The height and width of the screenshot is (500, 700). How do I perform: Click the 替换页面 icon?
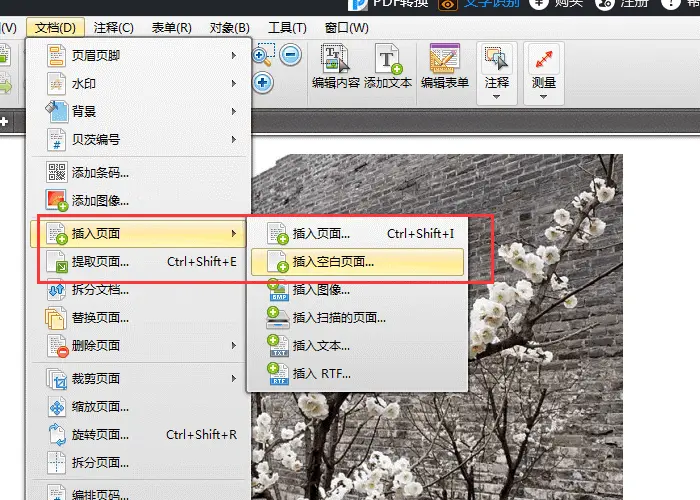(55, 318)
